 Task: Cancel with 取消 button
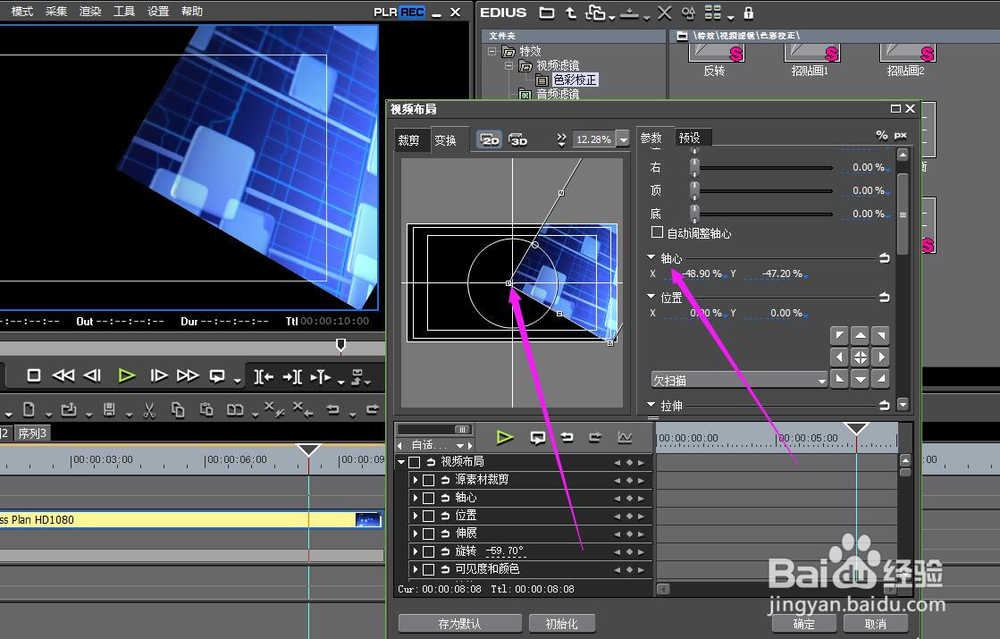pos(876,623)
